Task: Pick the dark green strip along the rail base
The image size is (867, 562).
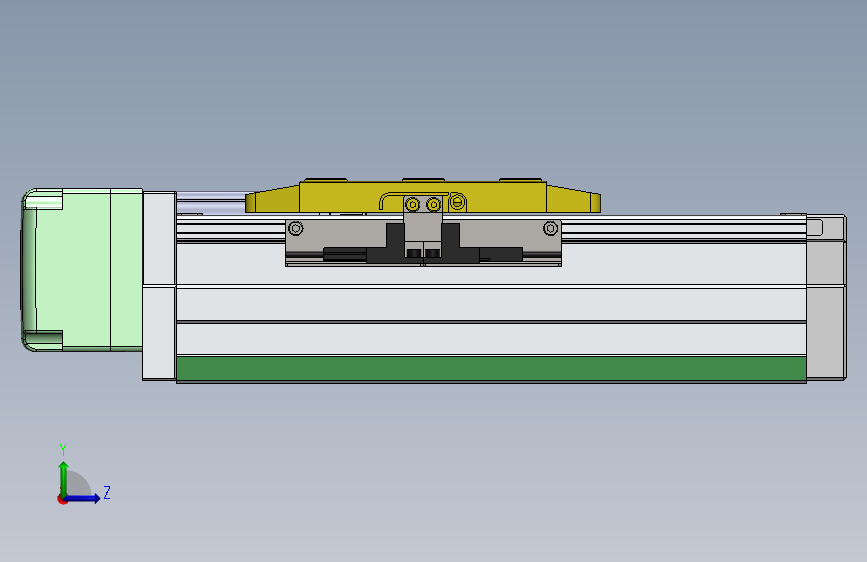Action: pos(491,368)
